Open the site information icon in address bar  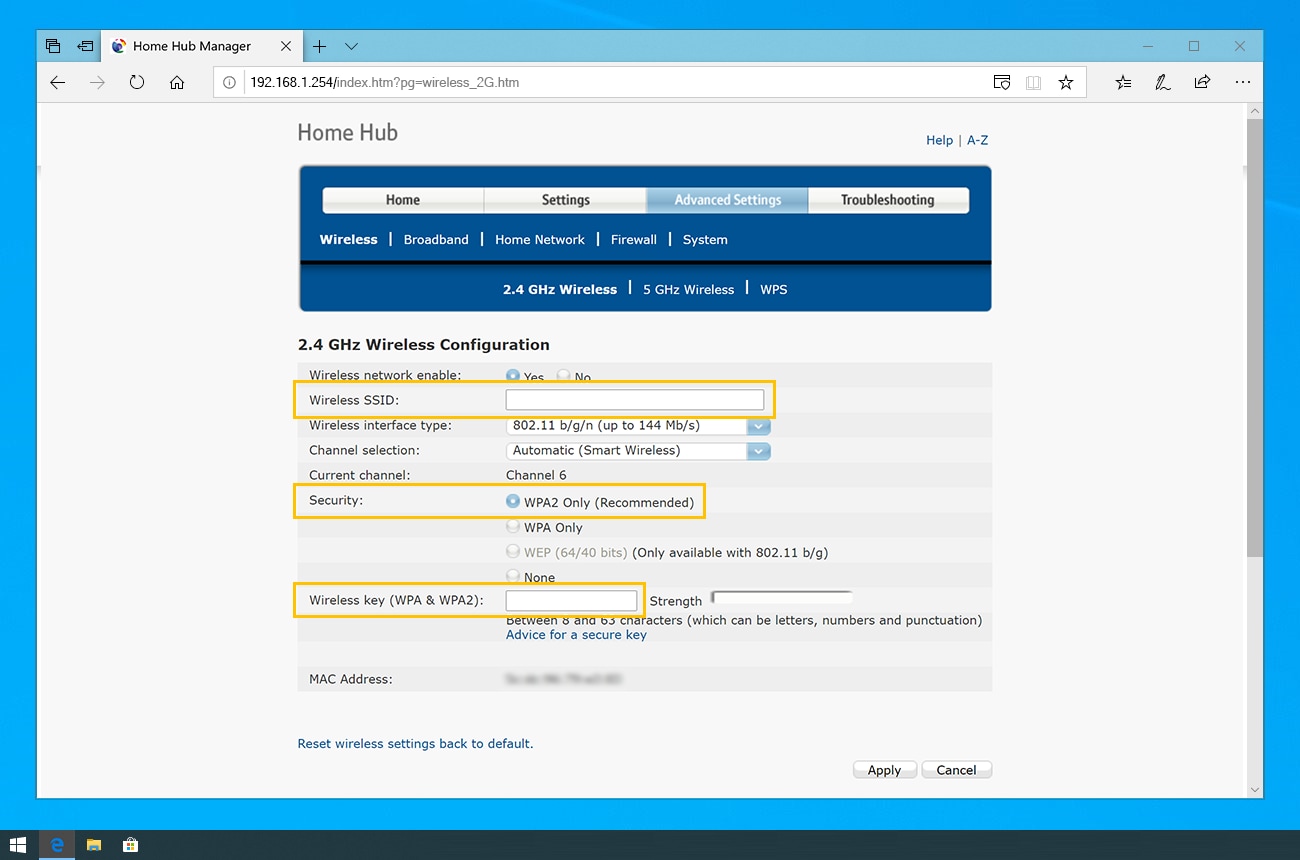click(x=229, y=83)
